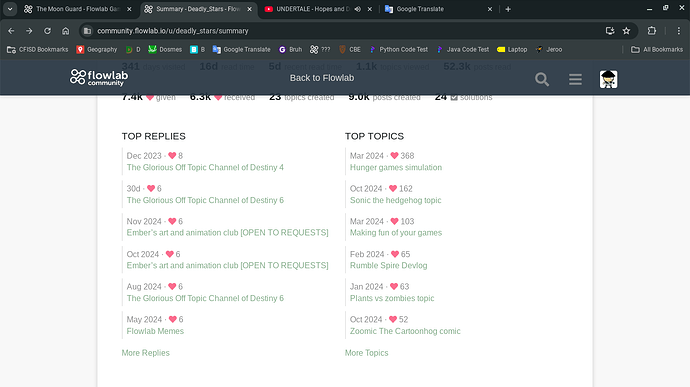Click the TOP TOPICS heading
The width and height of the screenshot is (690, 387).
(374, 136)
